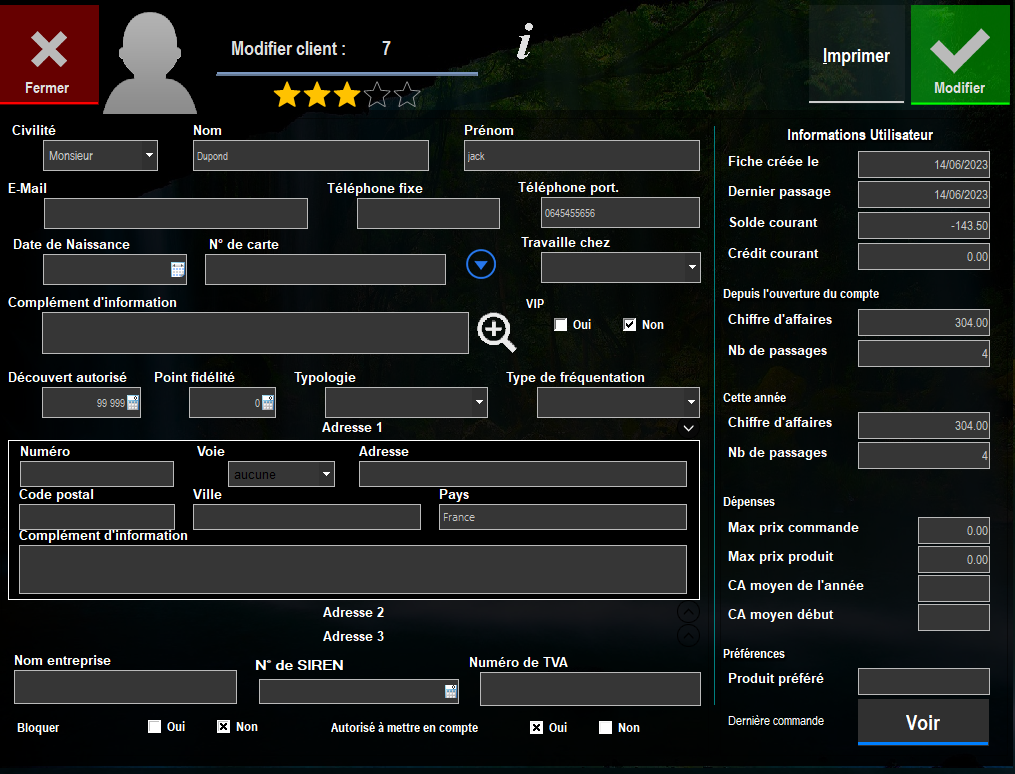This screenshot has width=1015, height=774.
Task: Set the rating to two stars
Action: (317, 95)
